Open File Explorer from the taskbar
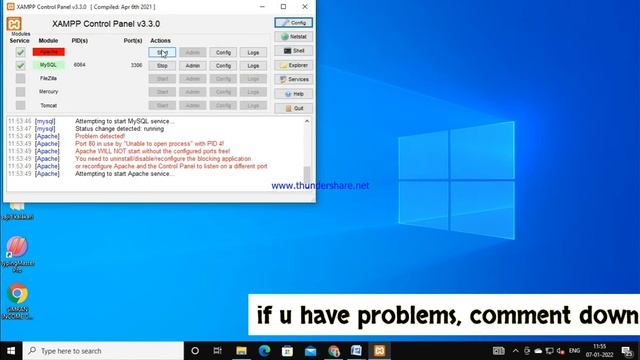Viewport: 640px width, 360px height. point(241,351)
